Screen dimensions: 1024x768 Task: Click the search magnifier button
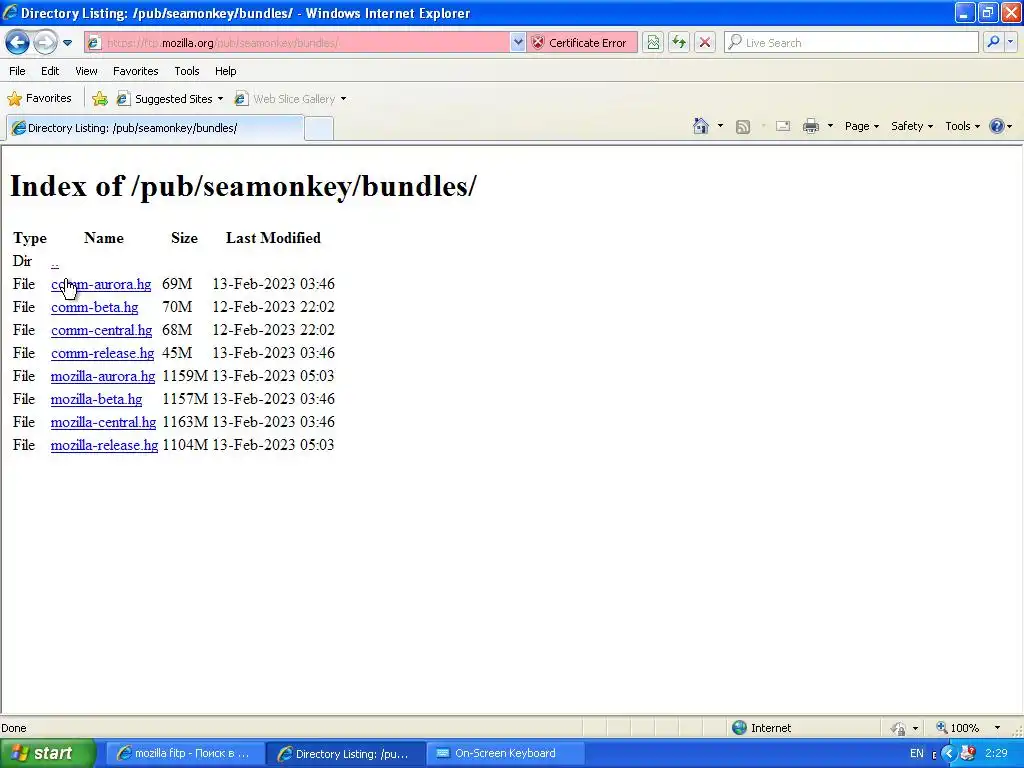coord(993,42)
